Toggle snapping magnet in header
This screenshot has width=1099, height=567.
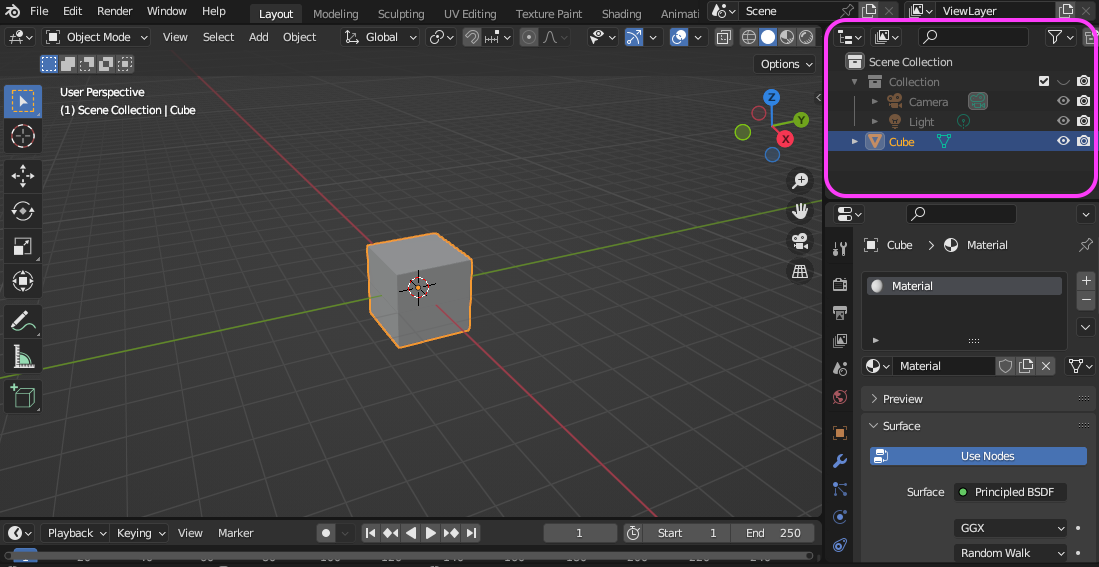click(x=472, y=37)
